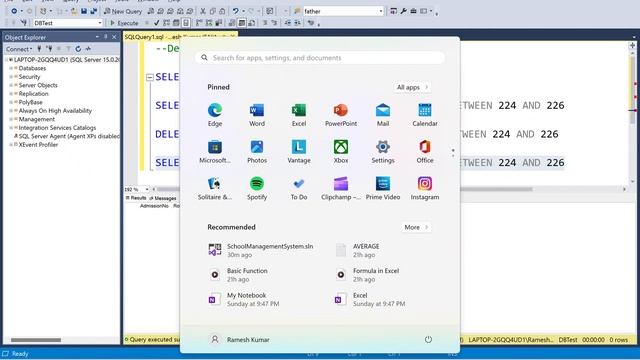Click the Execute button
Image resolution: width=640 pixels, height=360 pixels.
click(124, 23)
